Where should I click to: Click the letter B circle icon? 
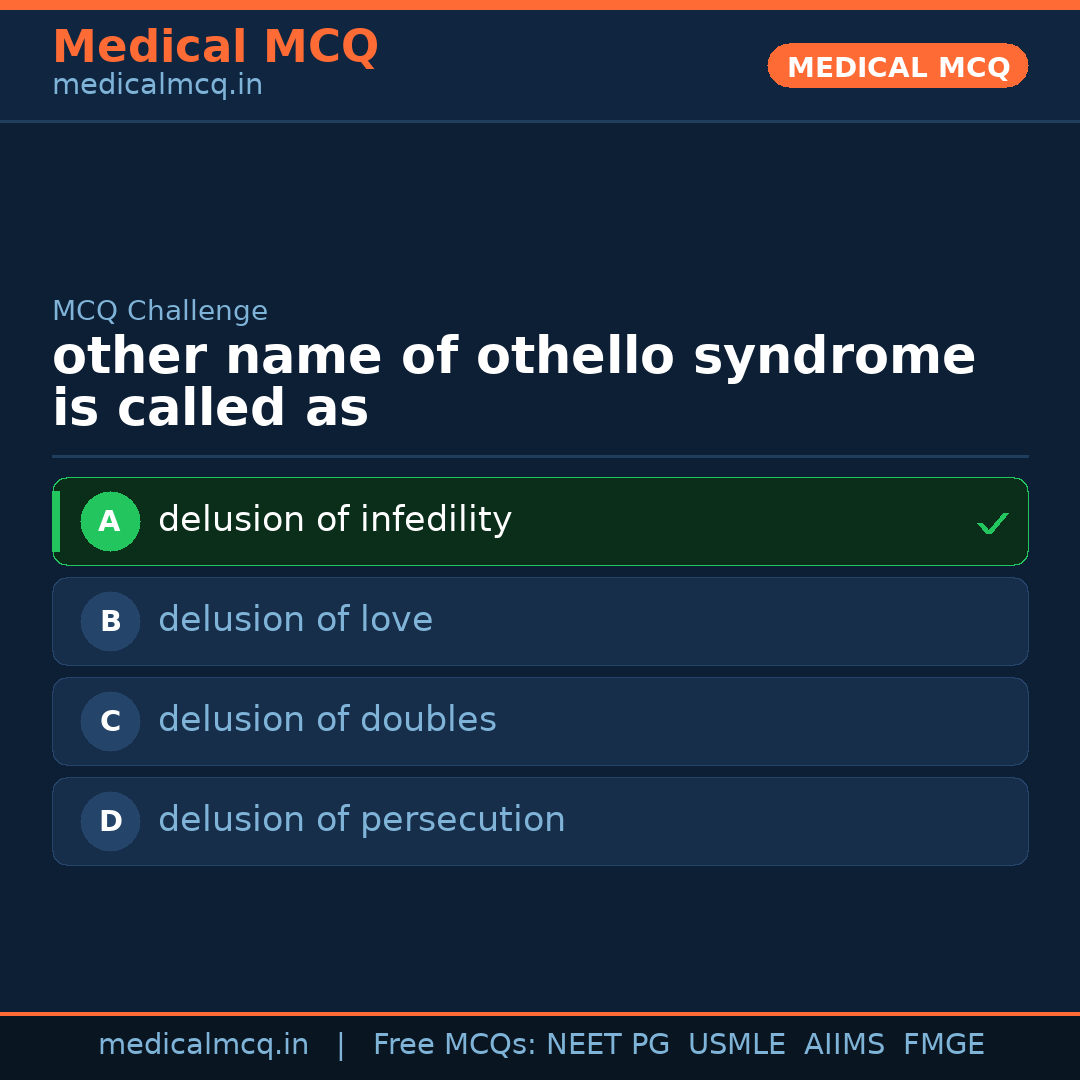tap(110, 621)
